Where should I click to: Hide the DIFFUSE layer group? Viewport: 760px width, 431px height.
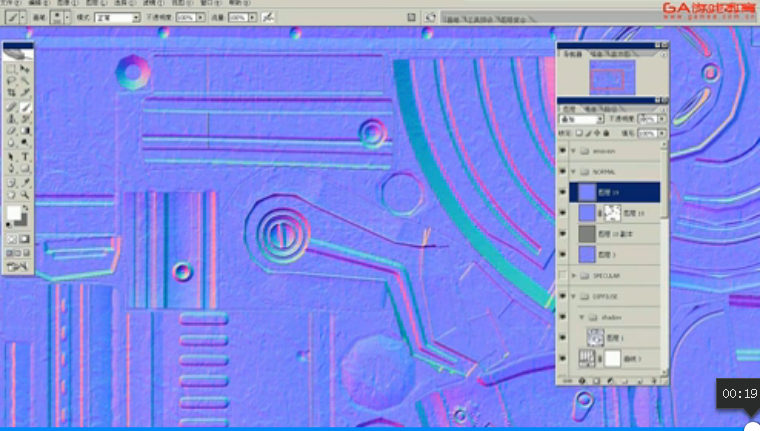pyautogui.click(x=562, y=296)
